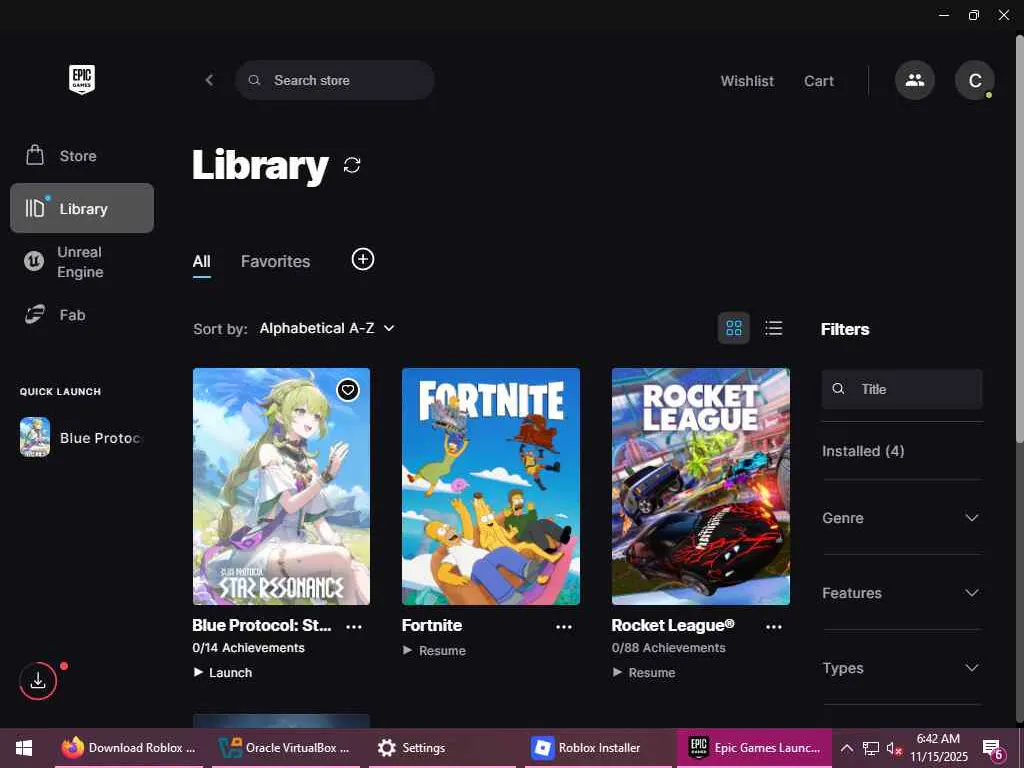Launch Blue Protocol
This screenshot has width=1024, height=768.
[x=223, y=672]
